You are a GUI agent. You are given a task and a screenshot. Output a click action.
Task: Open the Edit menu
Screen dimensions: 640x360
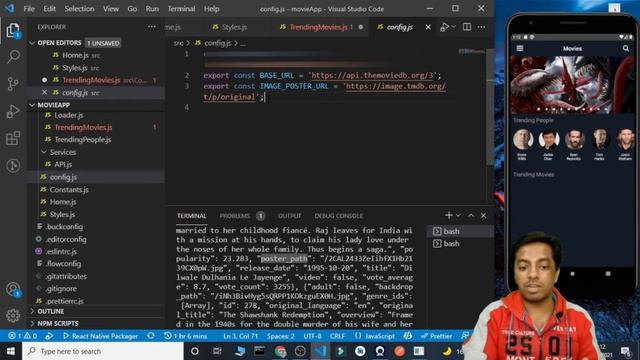[49, 9]
